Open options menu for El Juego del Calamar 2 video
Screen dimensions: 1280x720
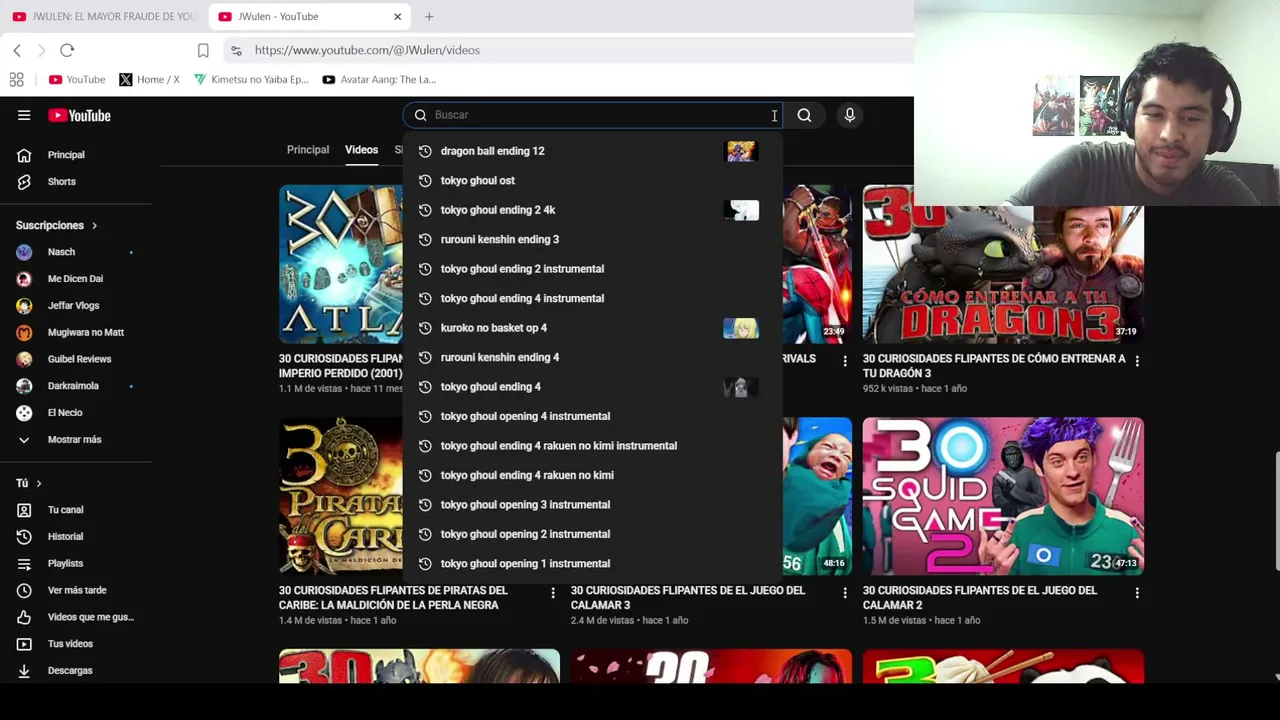(x=1137, y=592)
